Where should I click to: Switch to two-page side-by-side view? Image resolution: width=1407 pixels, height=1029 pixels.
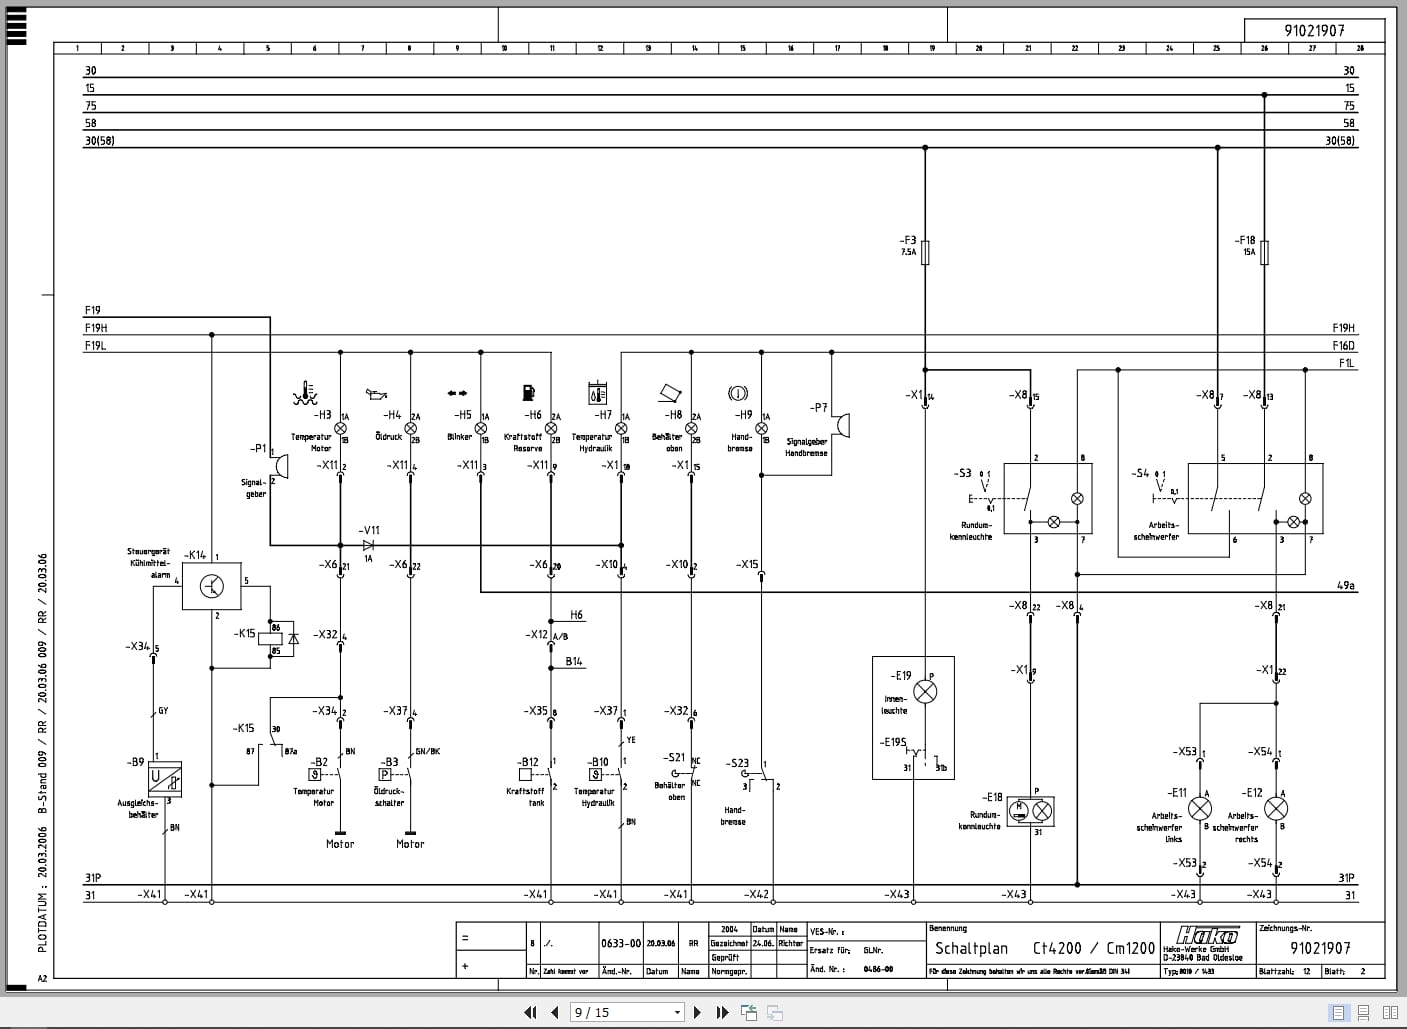(1390, 1013)
